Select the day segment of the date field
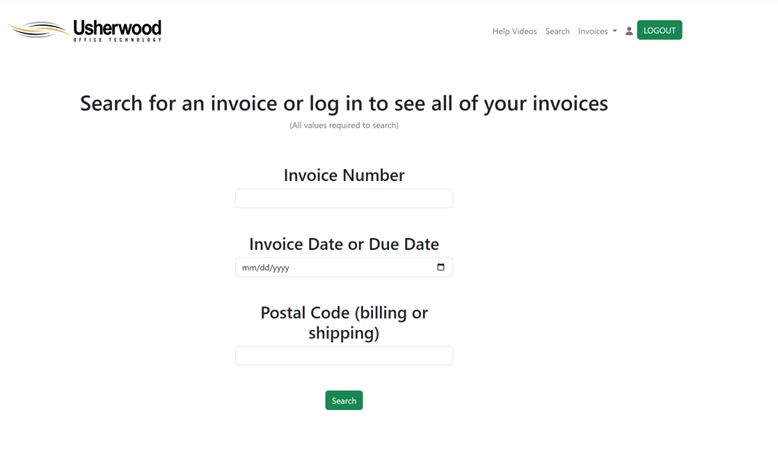The height and width of the screenshot is (465, 778). (262, 268)
